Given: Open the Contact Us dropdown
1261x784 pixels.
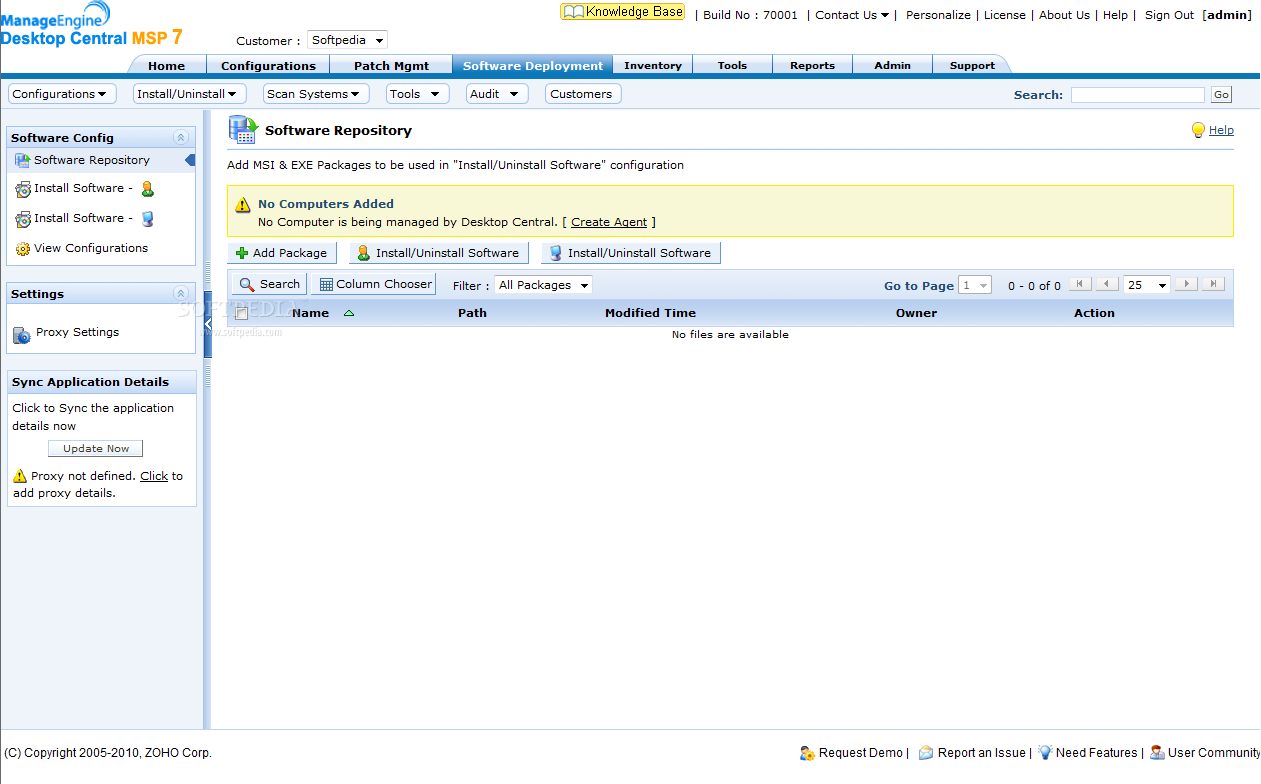Looking at the screenshot, I should coord(852,15).
